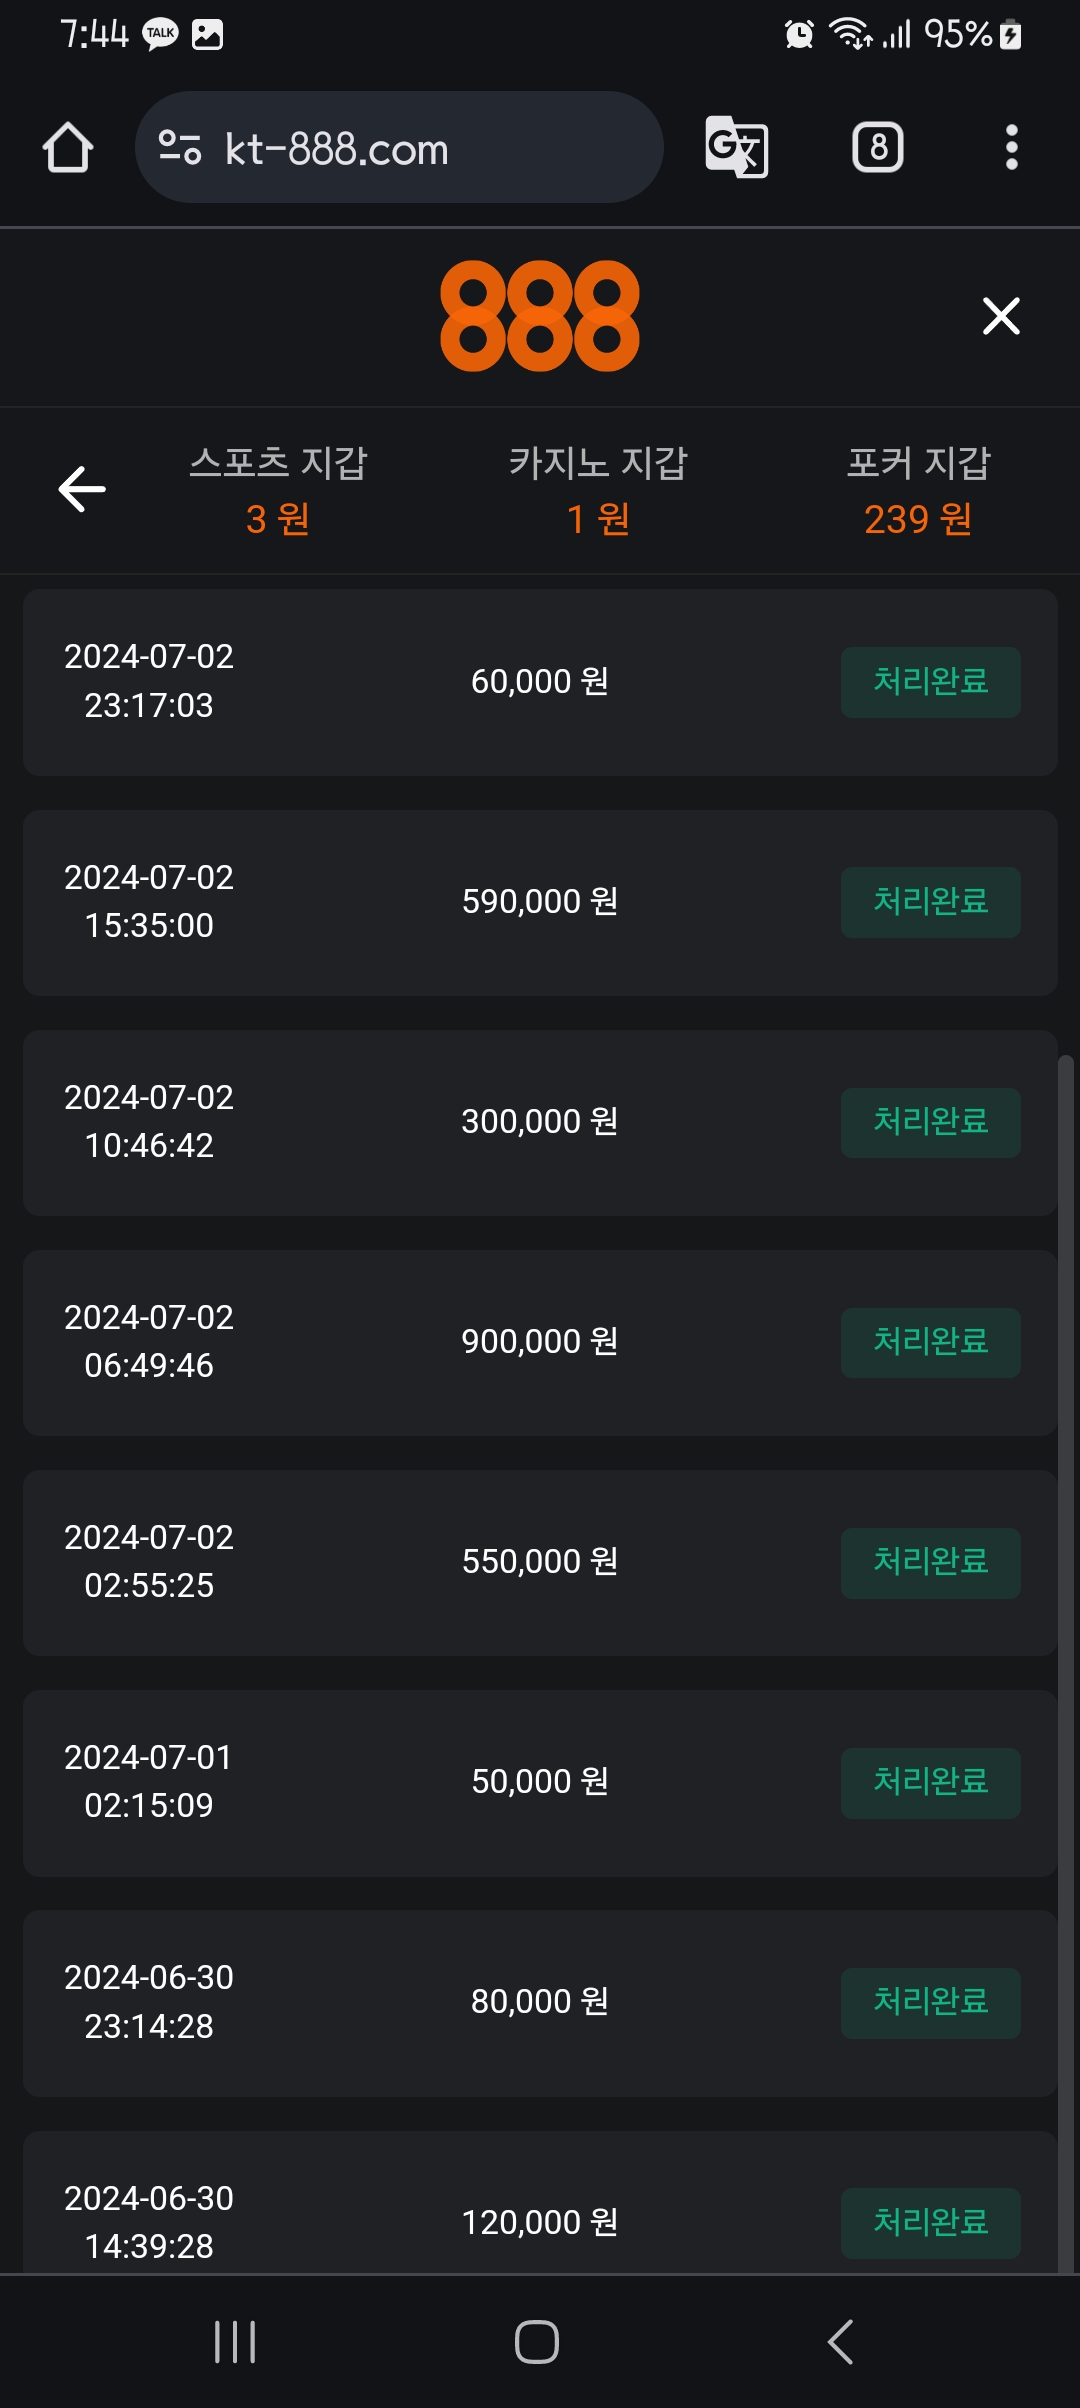Screen dimensions: 1080x2408
Task: Close the panel with the X icon
Action: point(1001,316)
